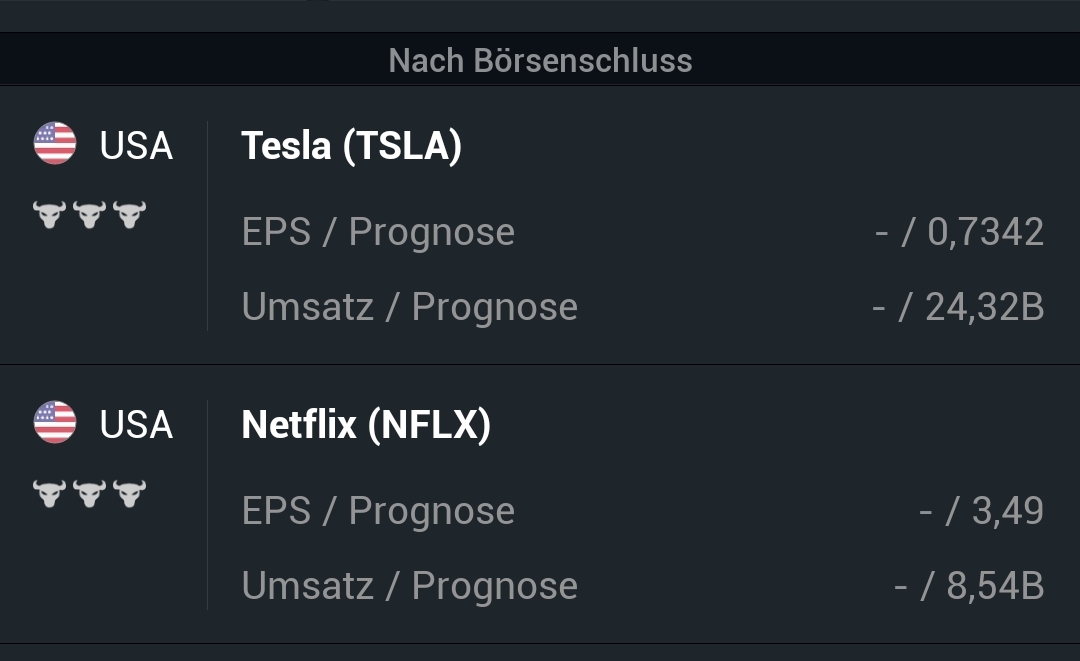Viewport: 1080px width, 661px height.
Task: Select the Umsatz / Prognose label for Netflix
Action: tap(408, 585)
